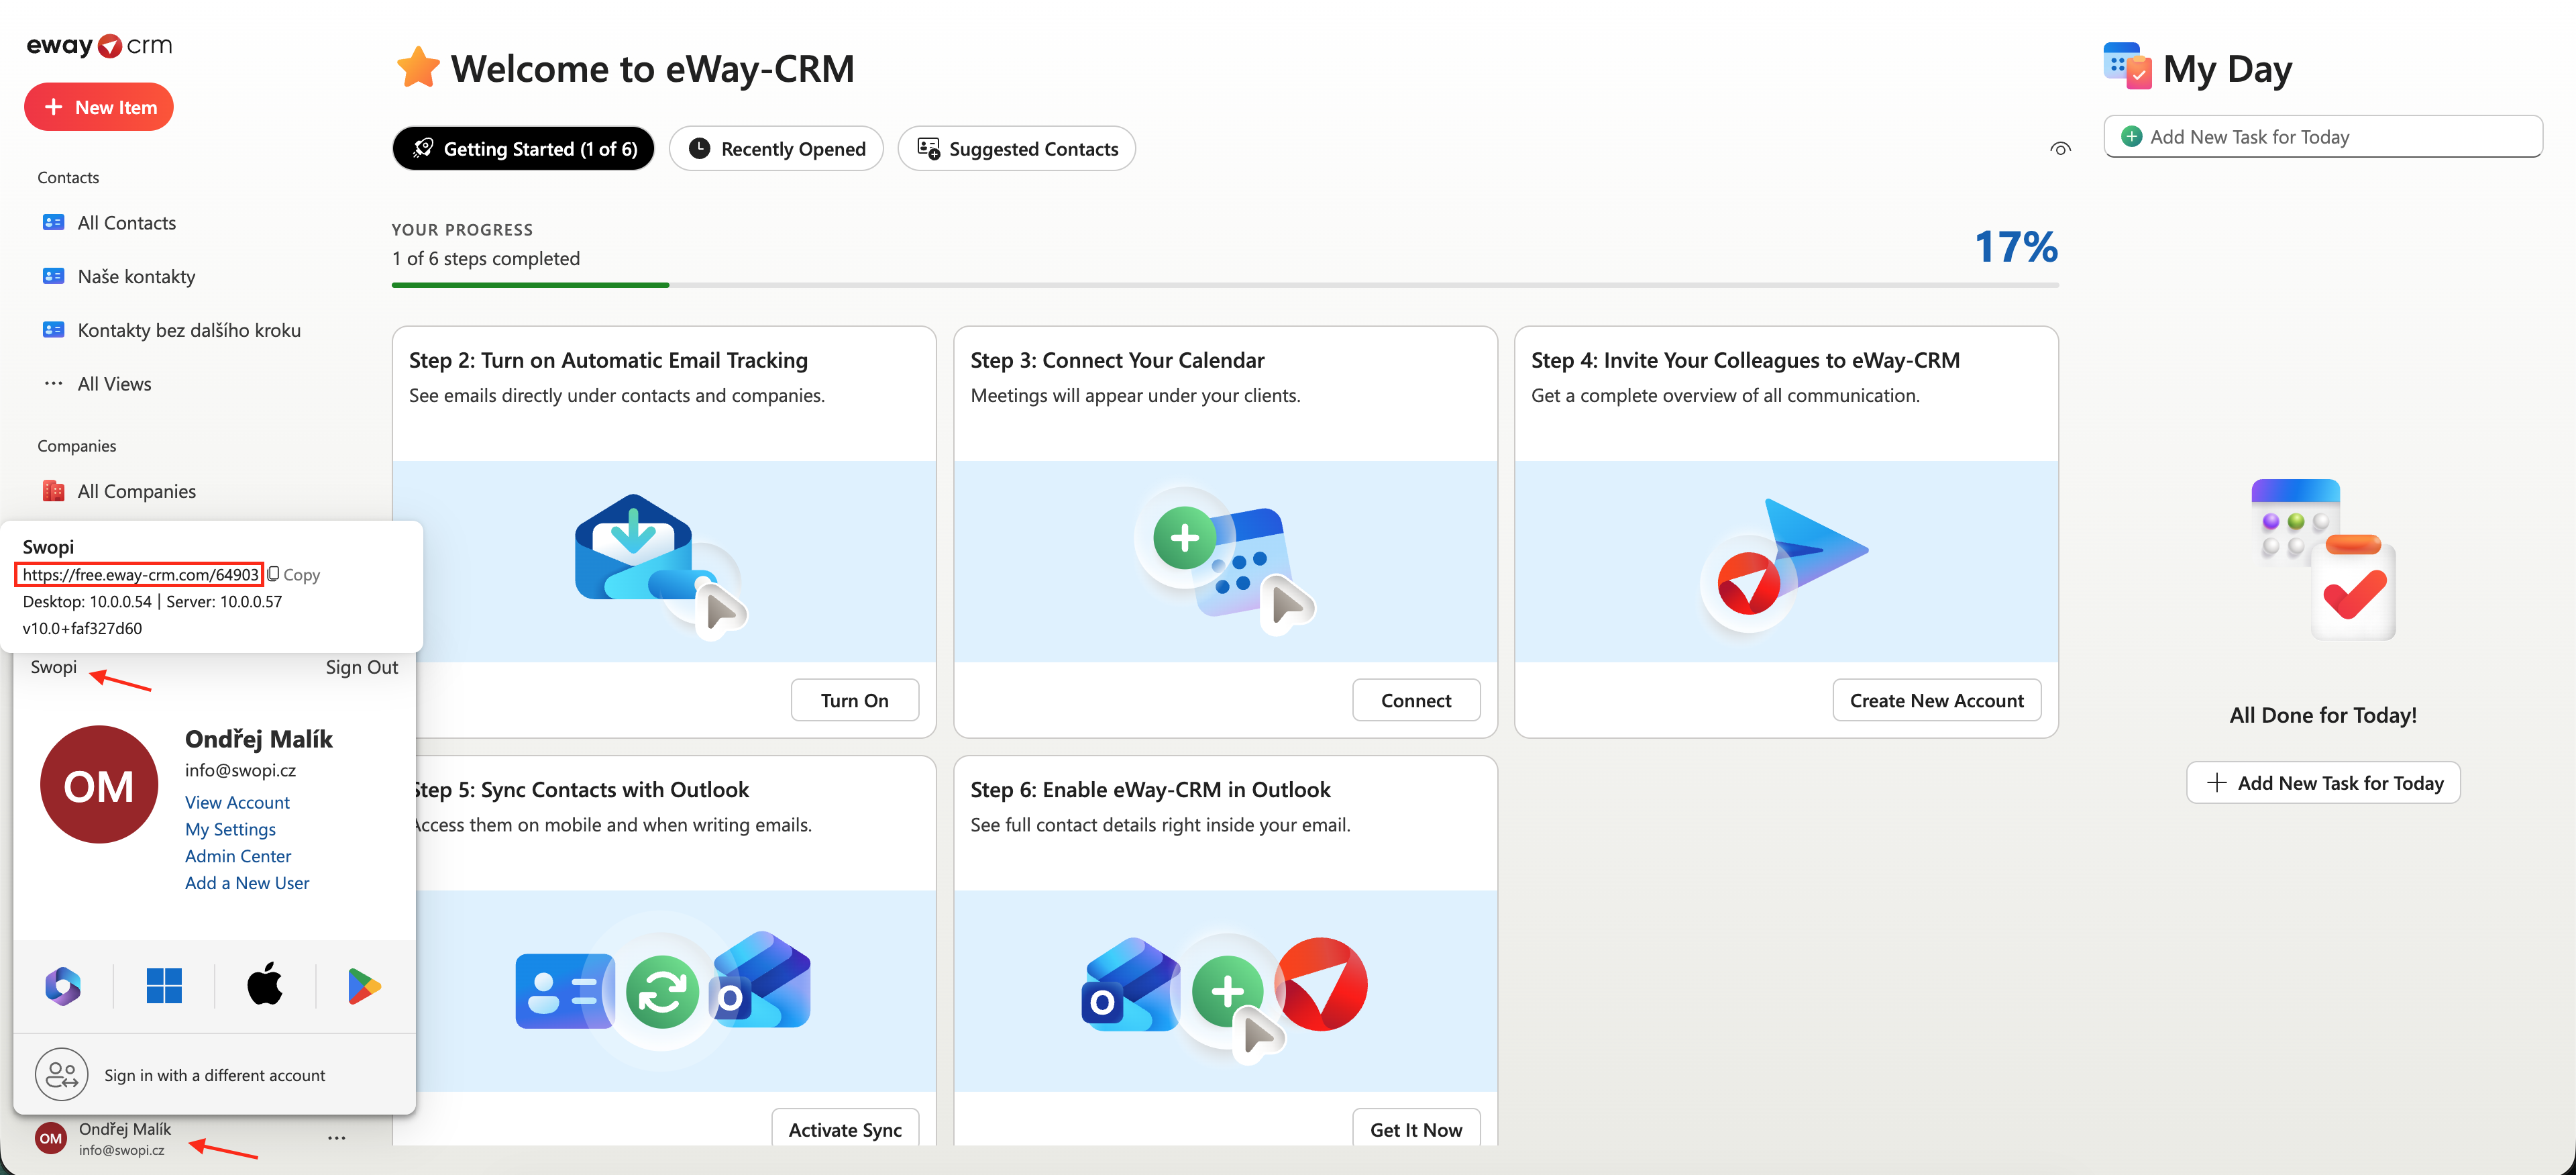Click the My Day calendar icon
This screenshot has height=1175, width=2576.
[2127, 66]
